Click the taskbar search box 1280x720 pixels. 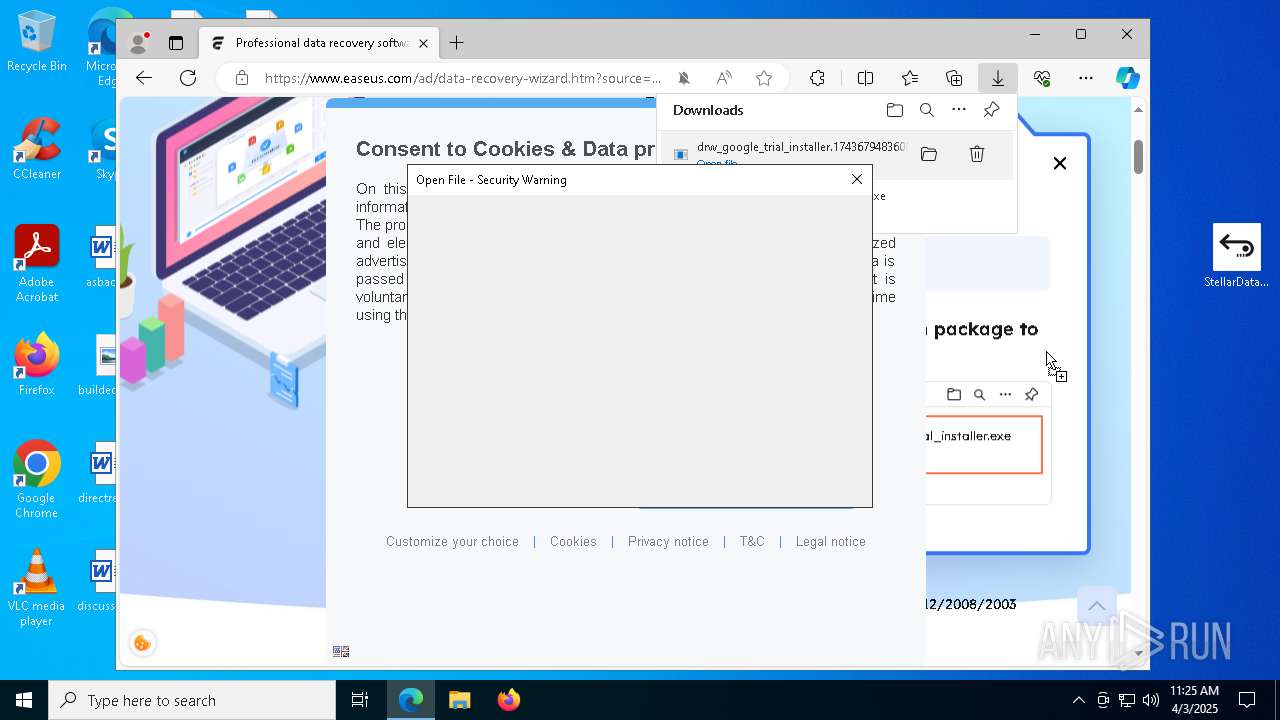[x=192, y=700]
